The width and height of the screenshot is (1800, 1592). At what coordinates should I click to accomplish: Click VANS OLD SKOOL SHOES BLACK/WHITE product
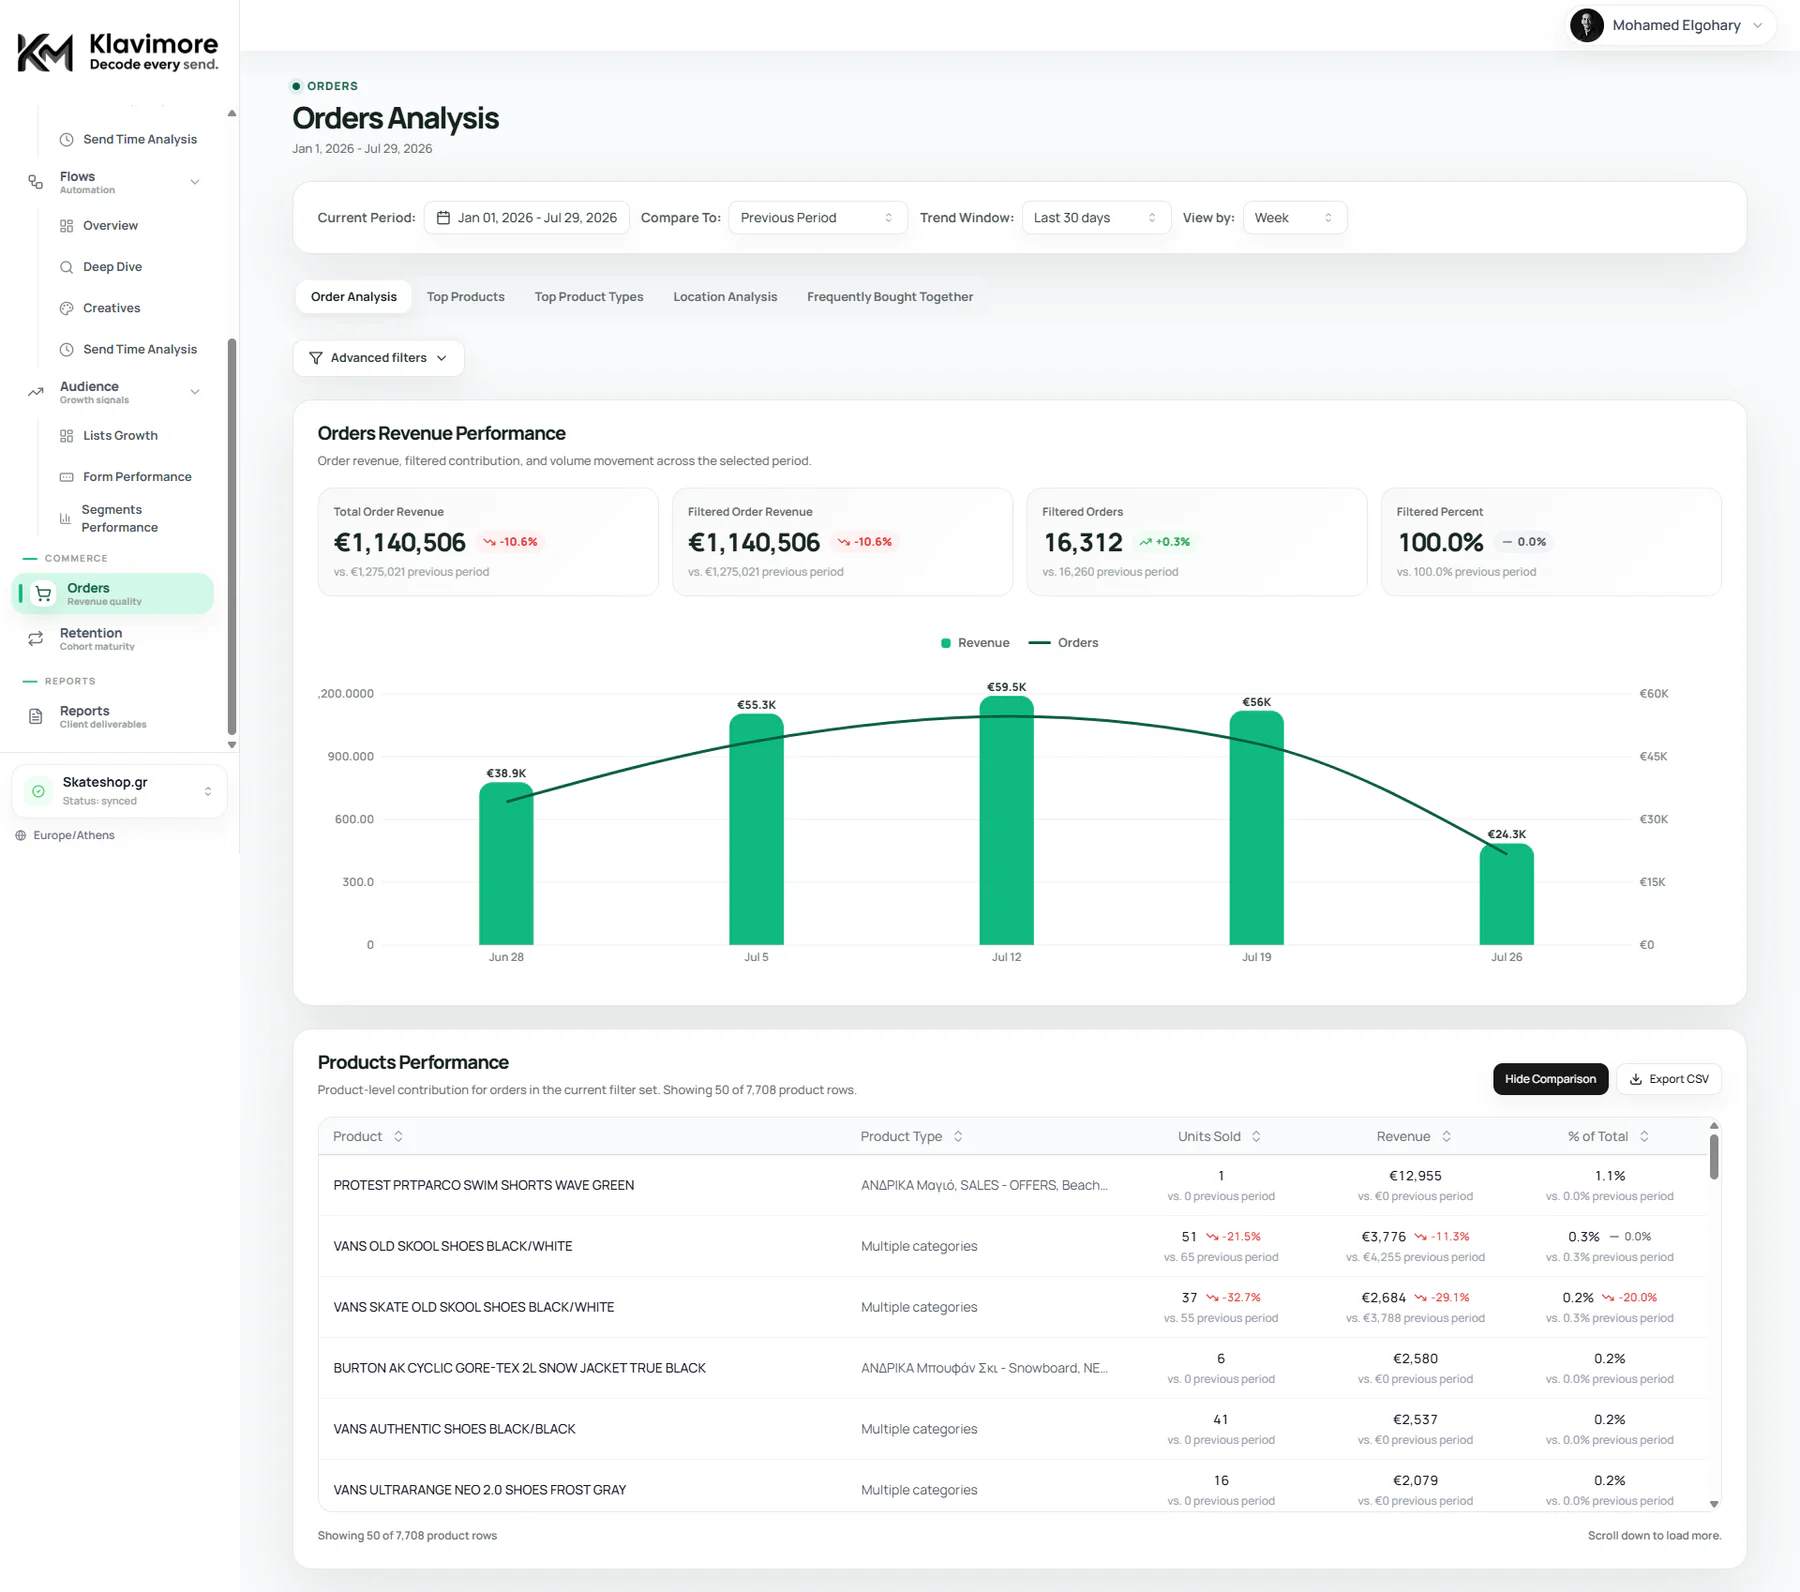click(453, 1247)
